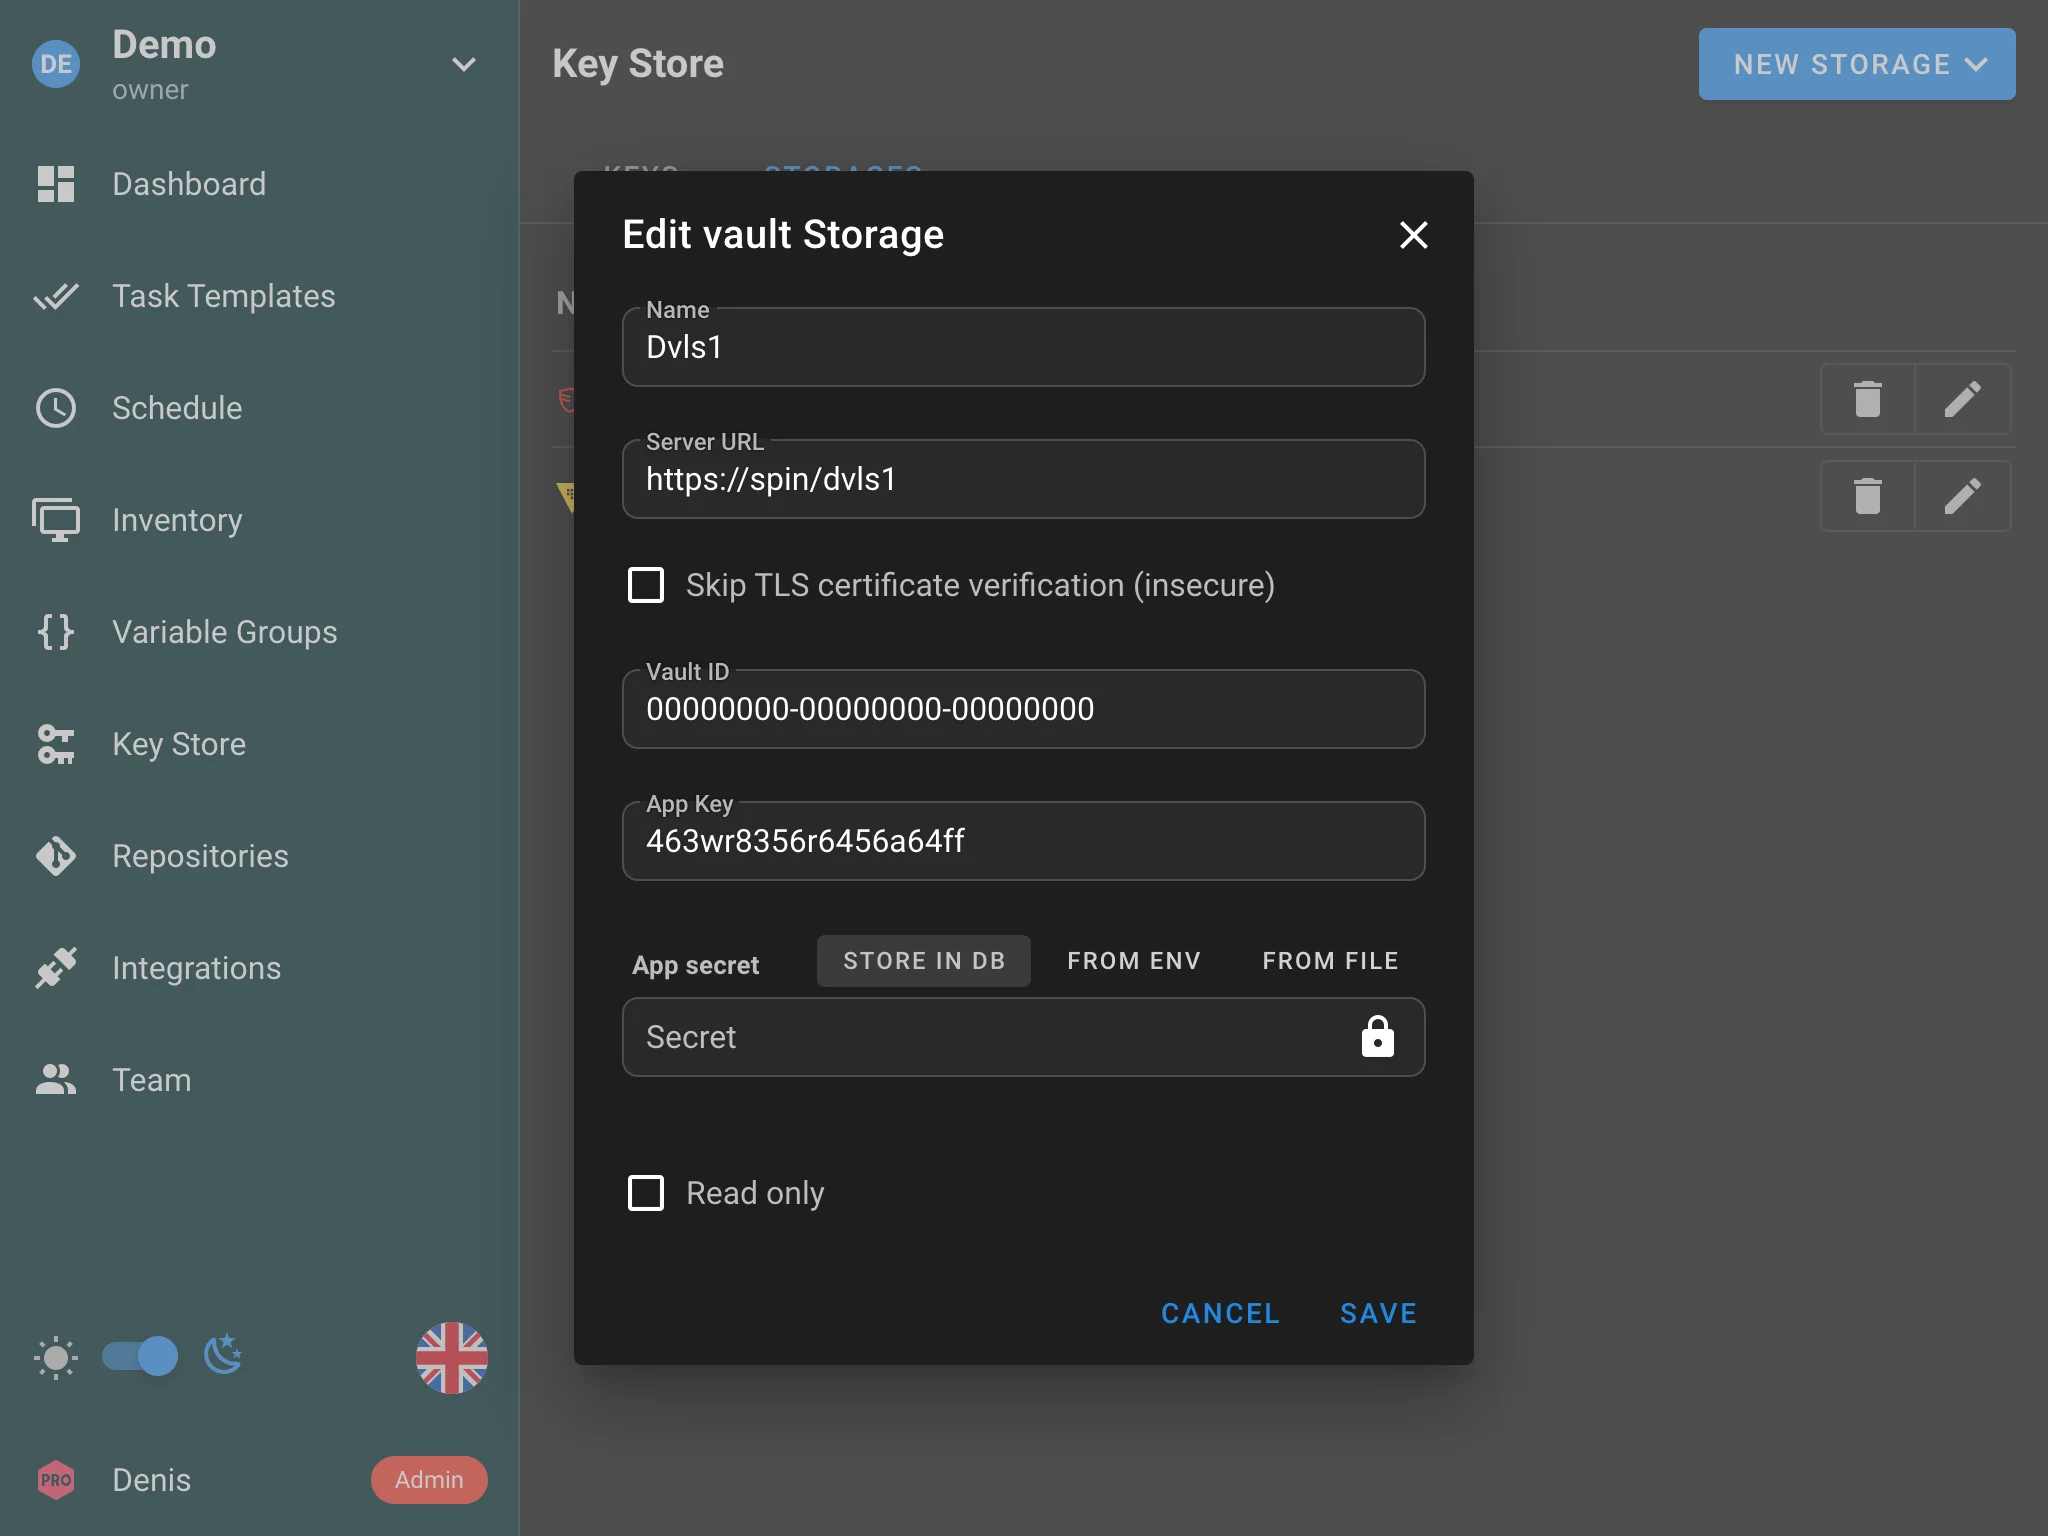Enable Skip TLS certificate verification checkbox
Image resolution: width=2048 pixels, height=1536 pixels.
click(646, 585)
